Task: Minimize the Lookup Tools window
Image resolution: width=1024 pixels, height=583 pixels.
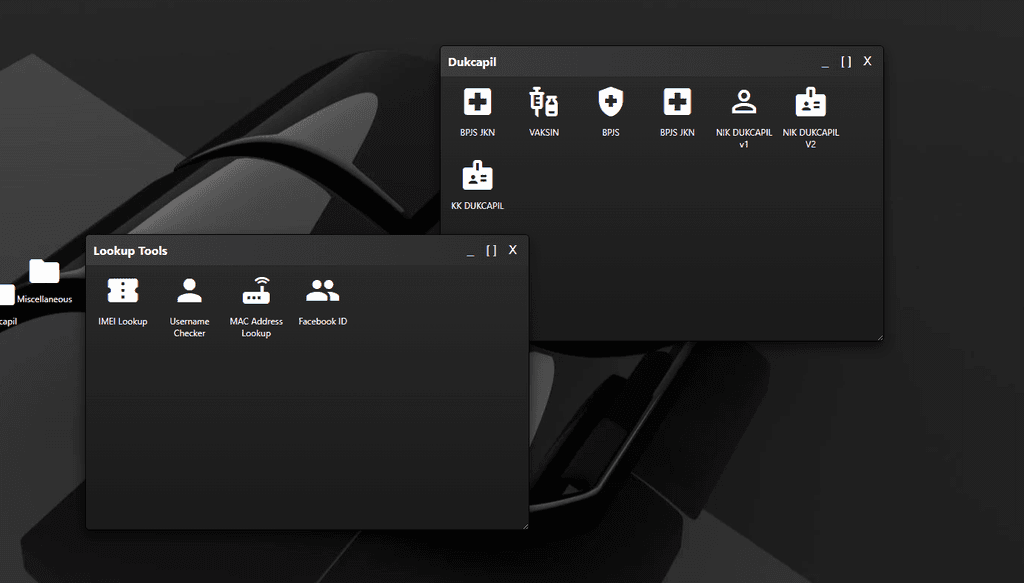Action: coord(470,251)
